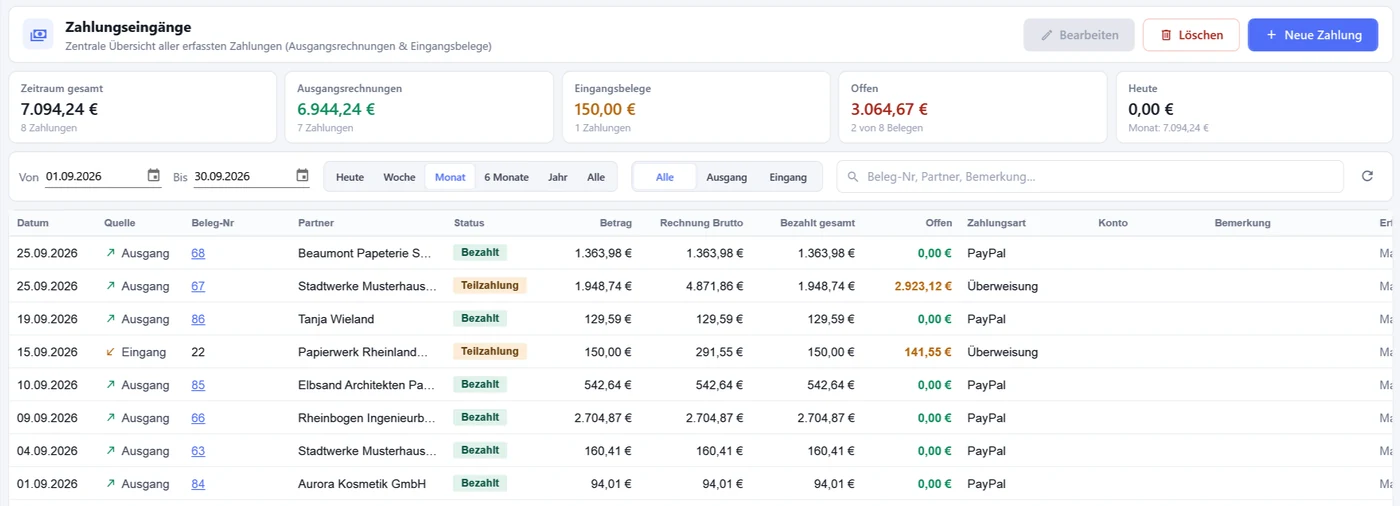Create a new payment with Neue Zahlung
1400x506 pixels.
click(1313, 35)
